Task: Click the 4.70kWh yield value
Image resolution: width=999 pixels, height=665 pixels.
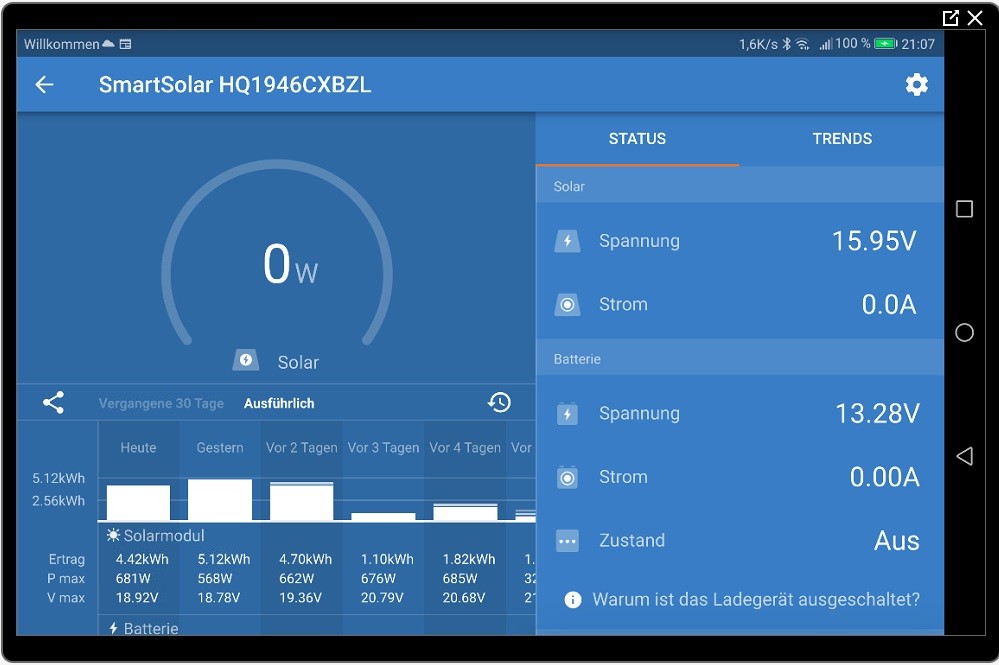Action: pos(305,559)
